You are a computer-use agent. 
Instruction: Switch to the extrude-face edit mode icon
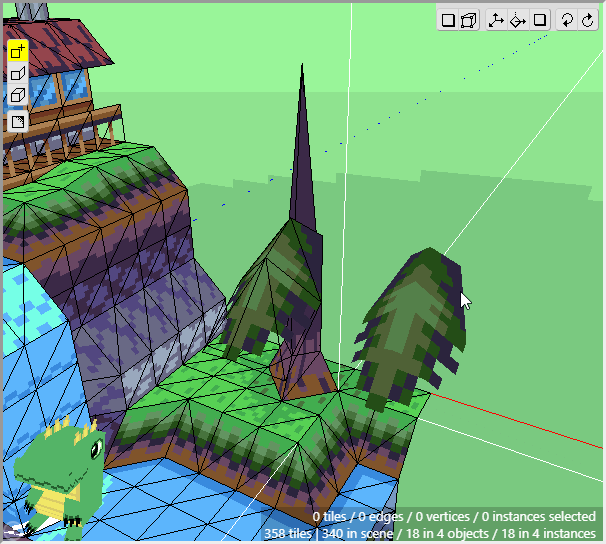[17, 74]
